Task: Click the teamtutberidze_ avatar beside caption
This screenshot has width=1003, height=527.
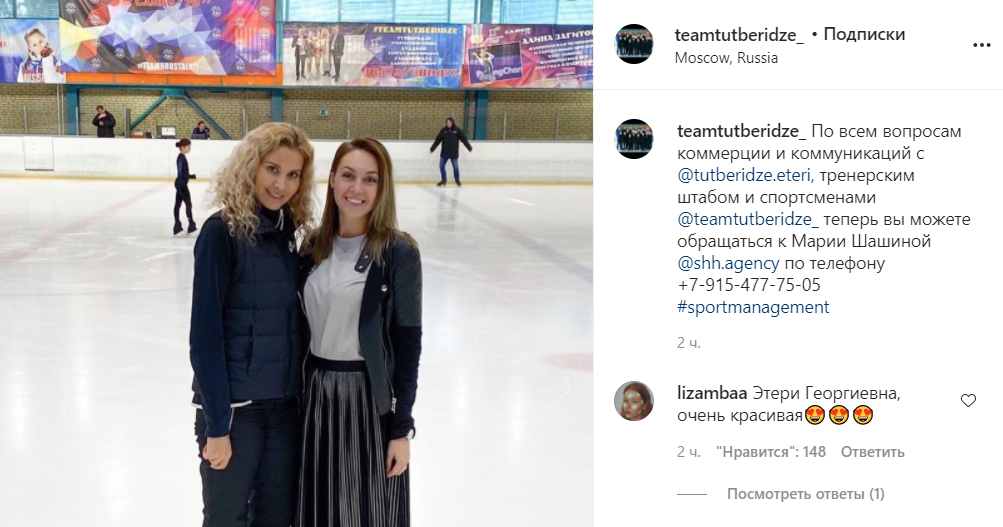Action: coord(634,139)
